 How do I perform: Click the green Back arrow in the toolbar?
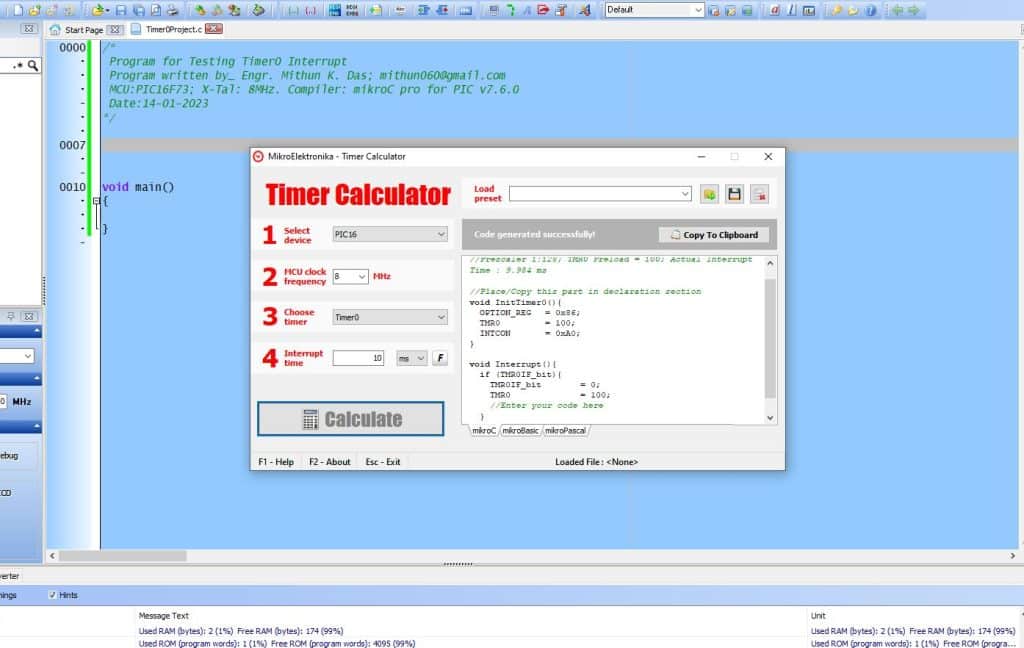(897, 10)
